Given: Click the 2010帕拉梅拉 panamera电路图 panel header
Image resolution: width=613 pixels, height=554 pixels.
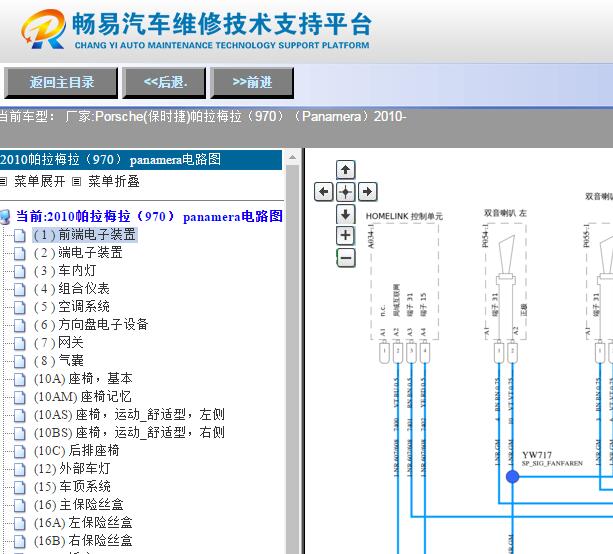Looking at the screenshot, I should click(141, 160).
